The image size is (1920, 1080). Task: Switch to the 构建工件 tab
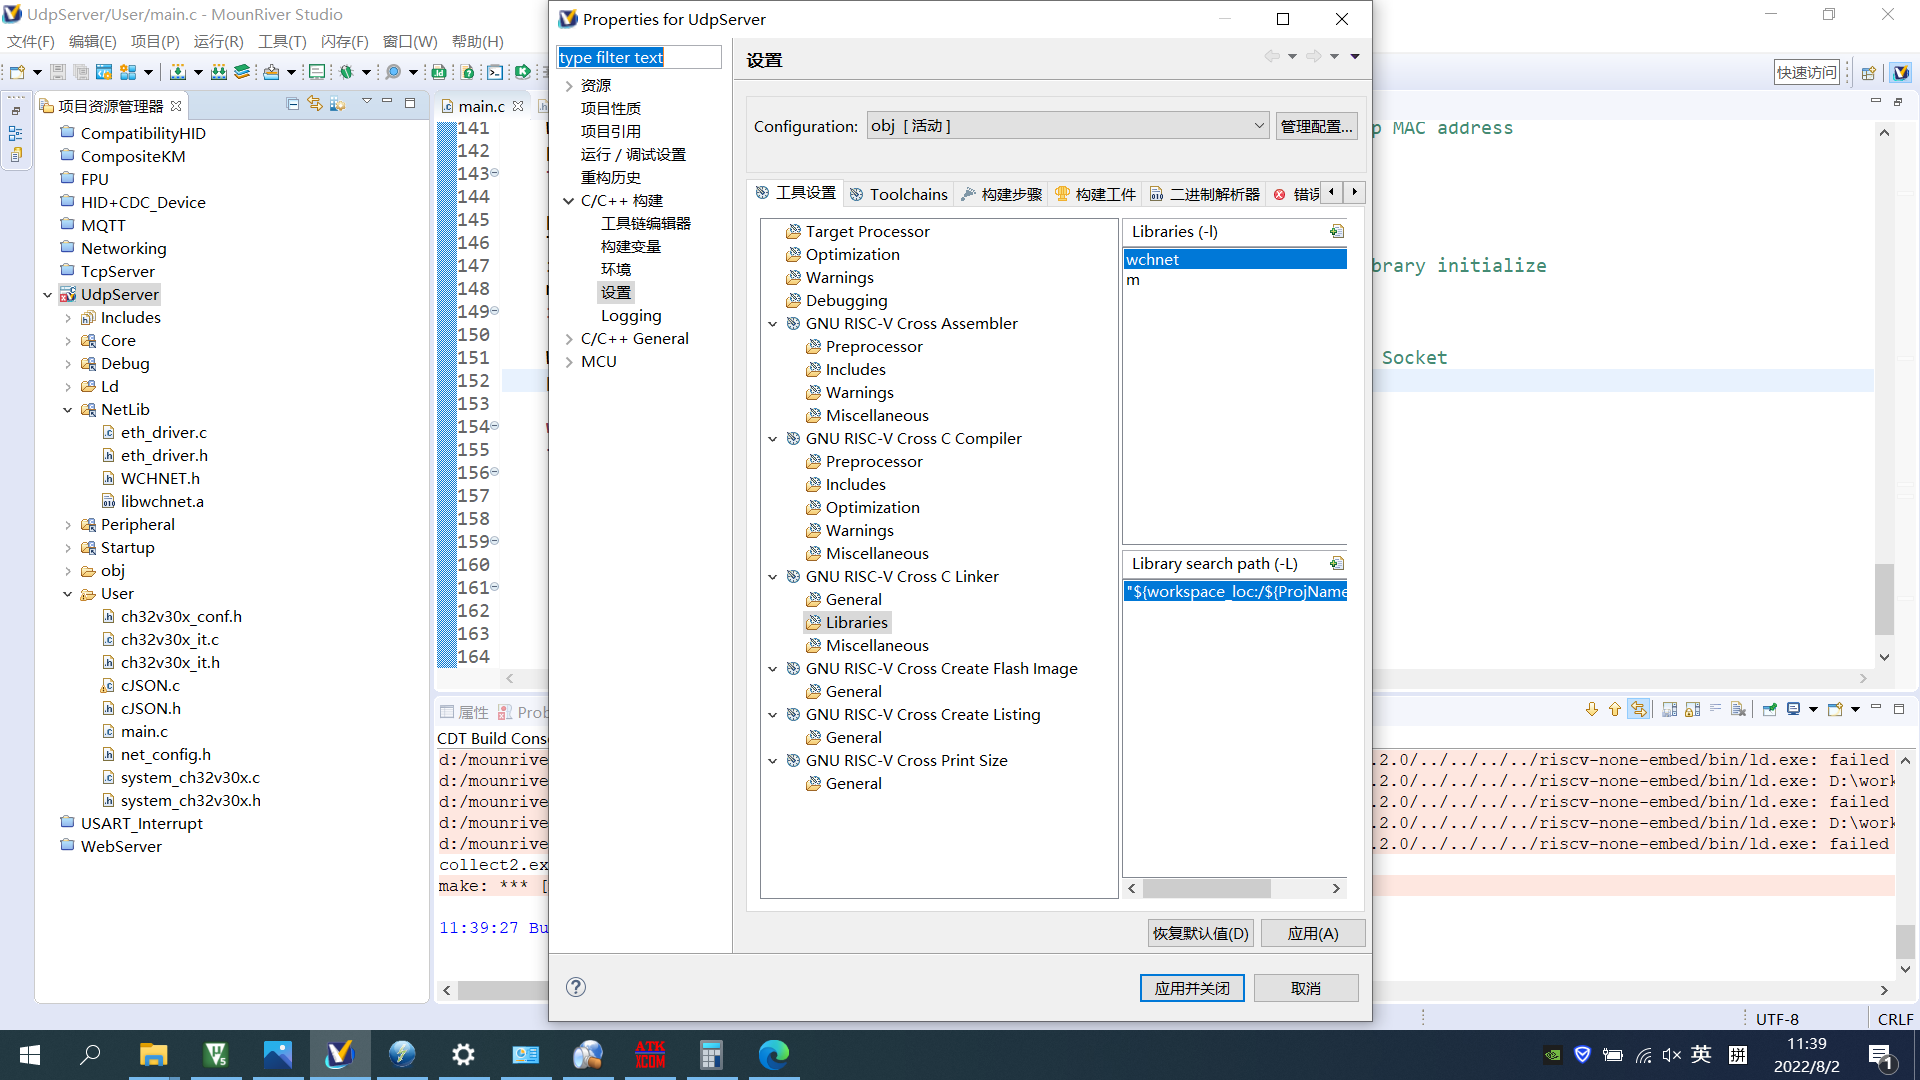point(1096,194)
